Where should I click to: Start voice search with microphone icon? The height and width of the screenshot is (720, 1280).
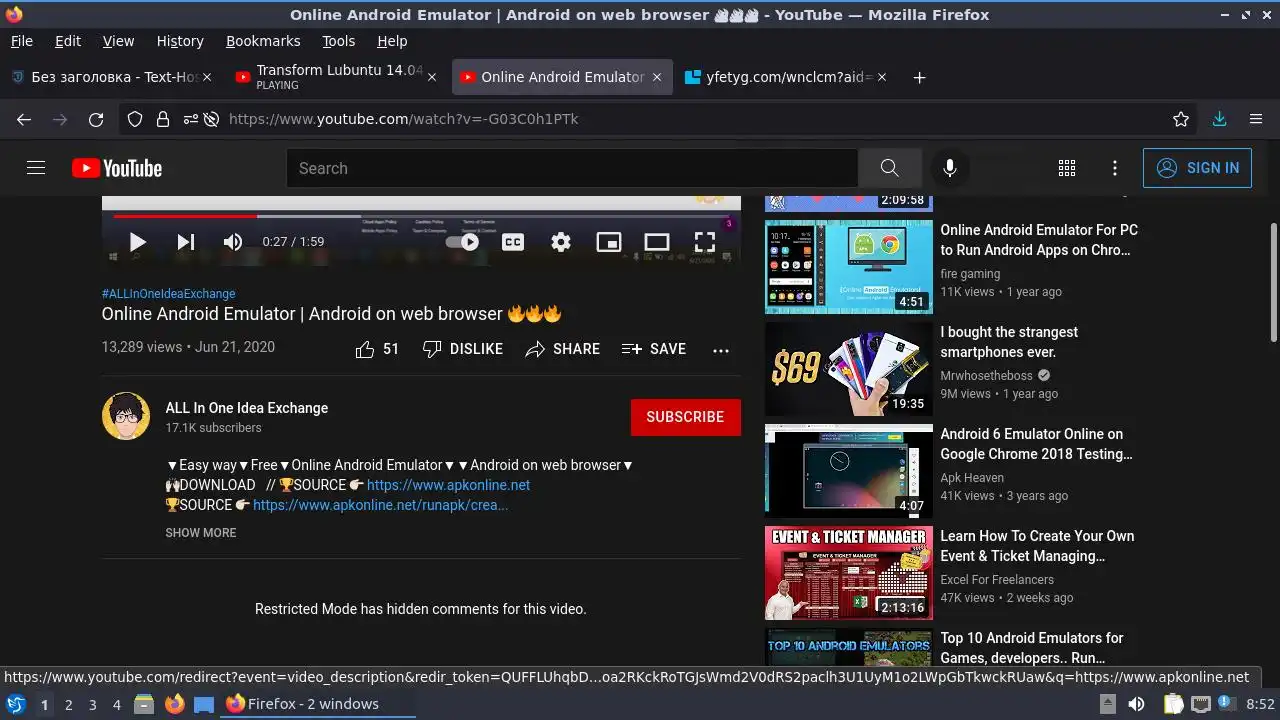pyautogui.click(x=950, y=168)
